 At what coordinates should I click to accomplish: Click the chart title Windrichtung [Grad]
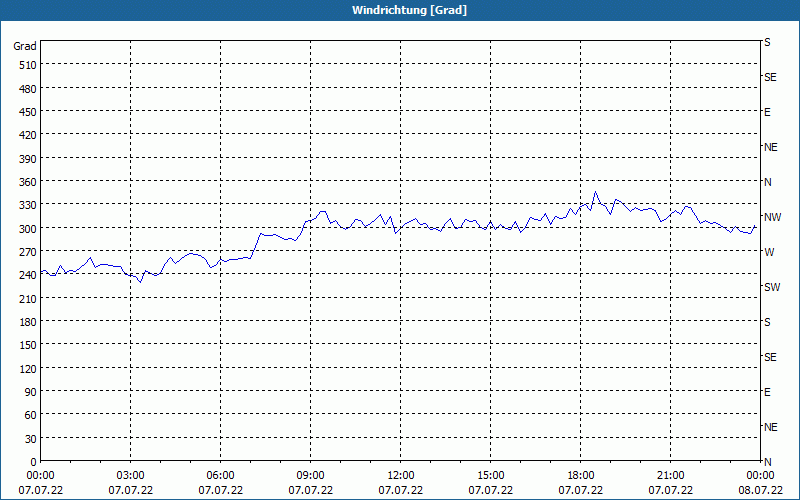pyautogui.click(x=409, y=10)
